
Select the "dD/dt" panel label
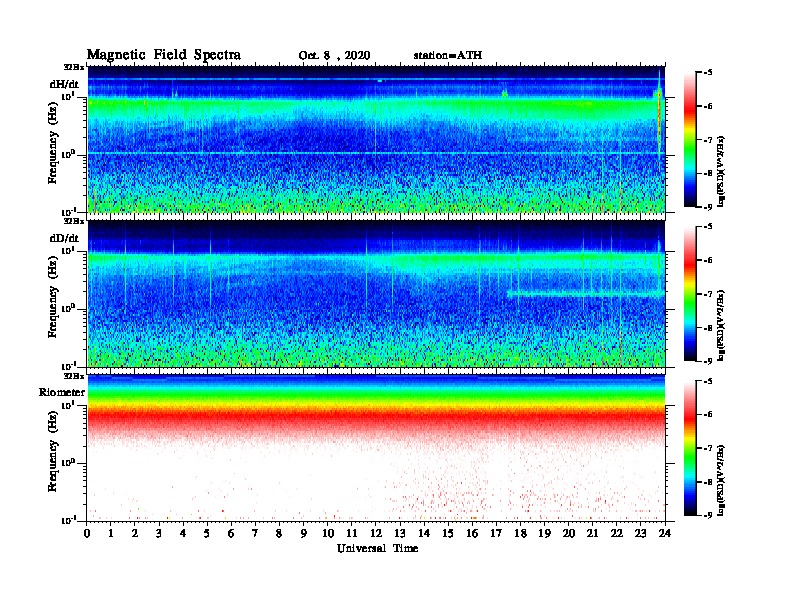64,238
